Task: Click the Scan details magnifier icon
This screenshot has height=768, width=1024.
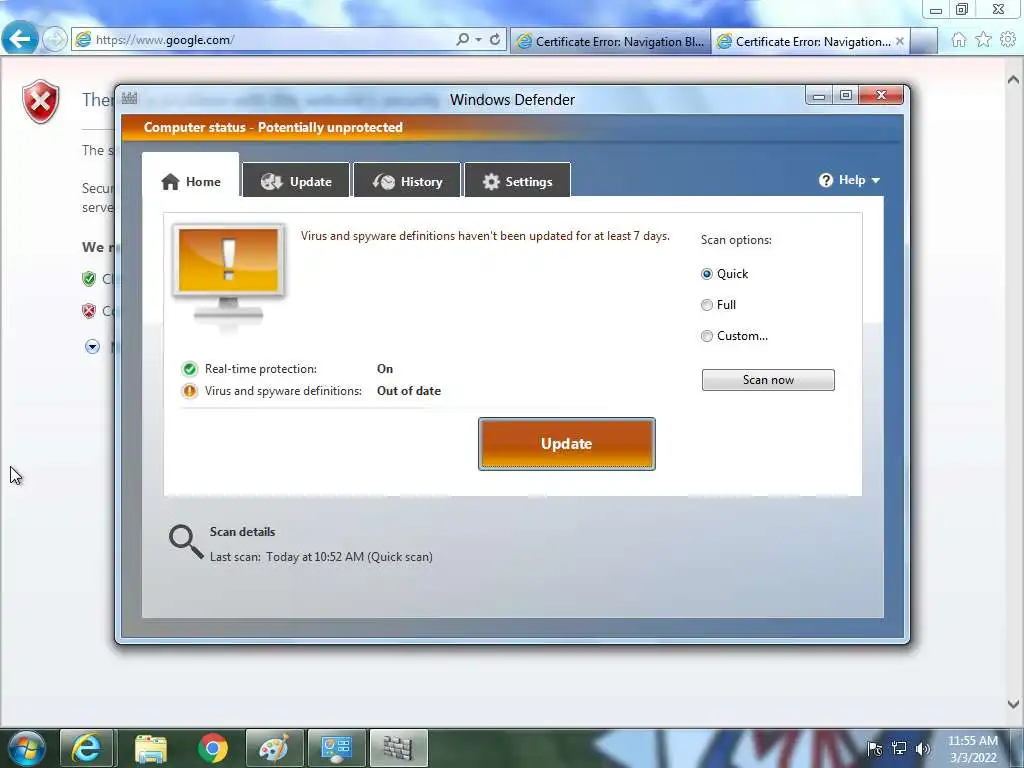Action: point(186,542)
